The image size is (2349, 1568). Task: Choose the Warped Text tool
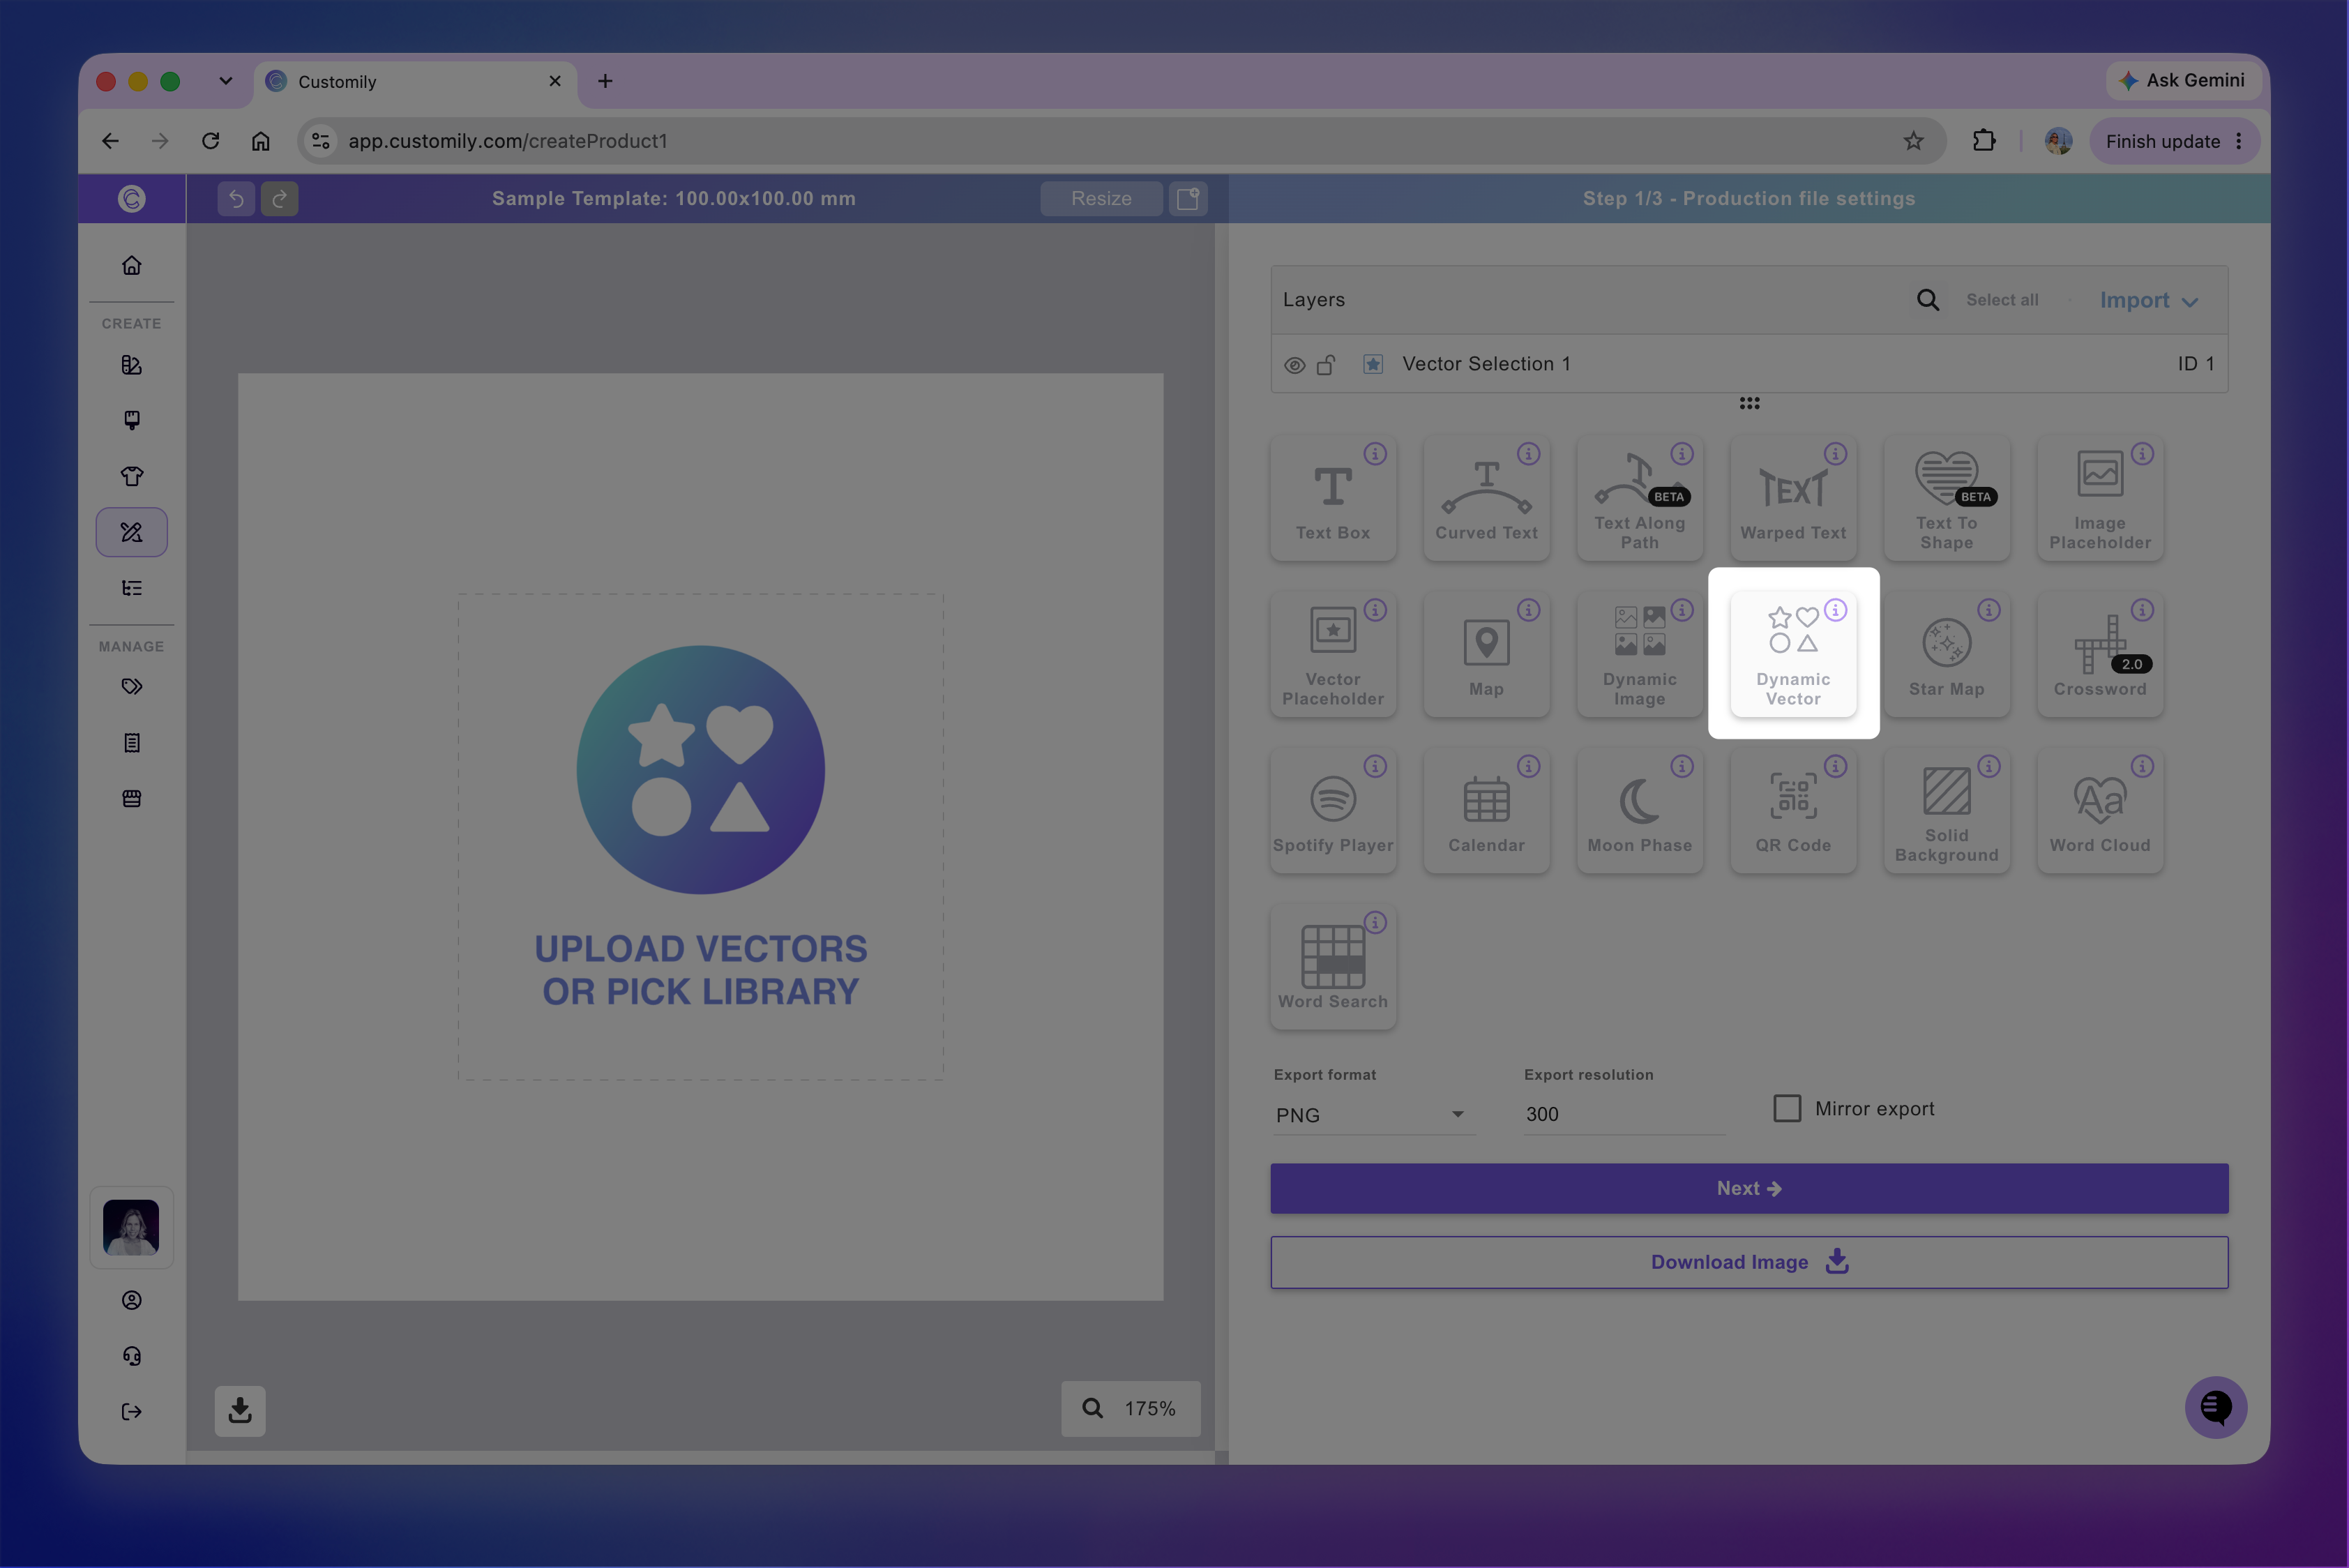[x=1793, y=497]
